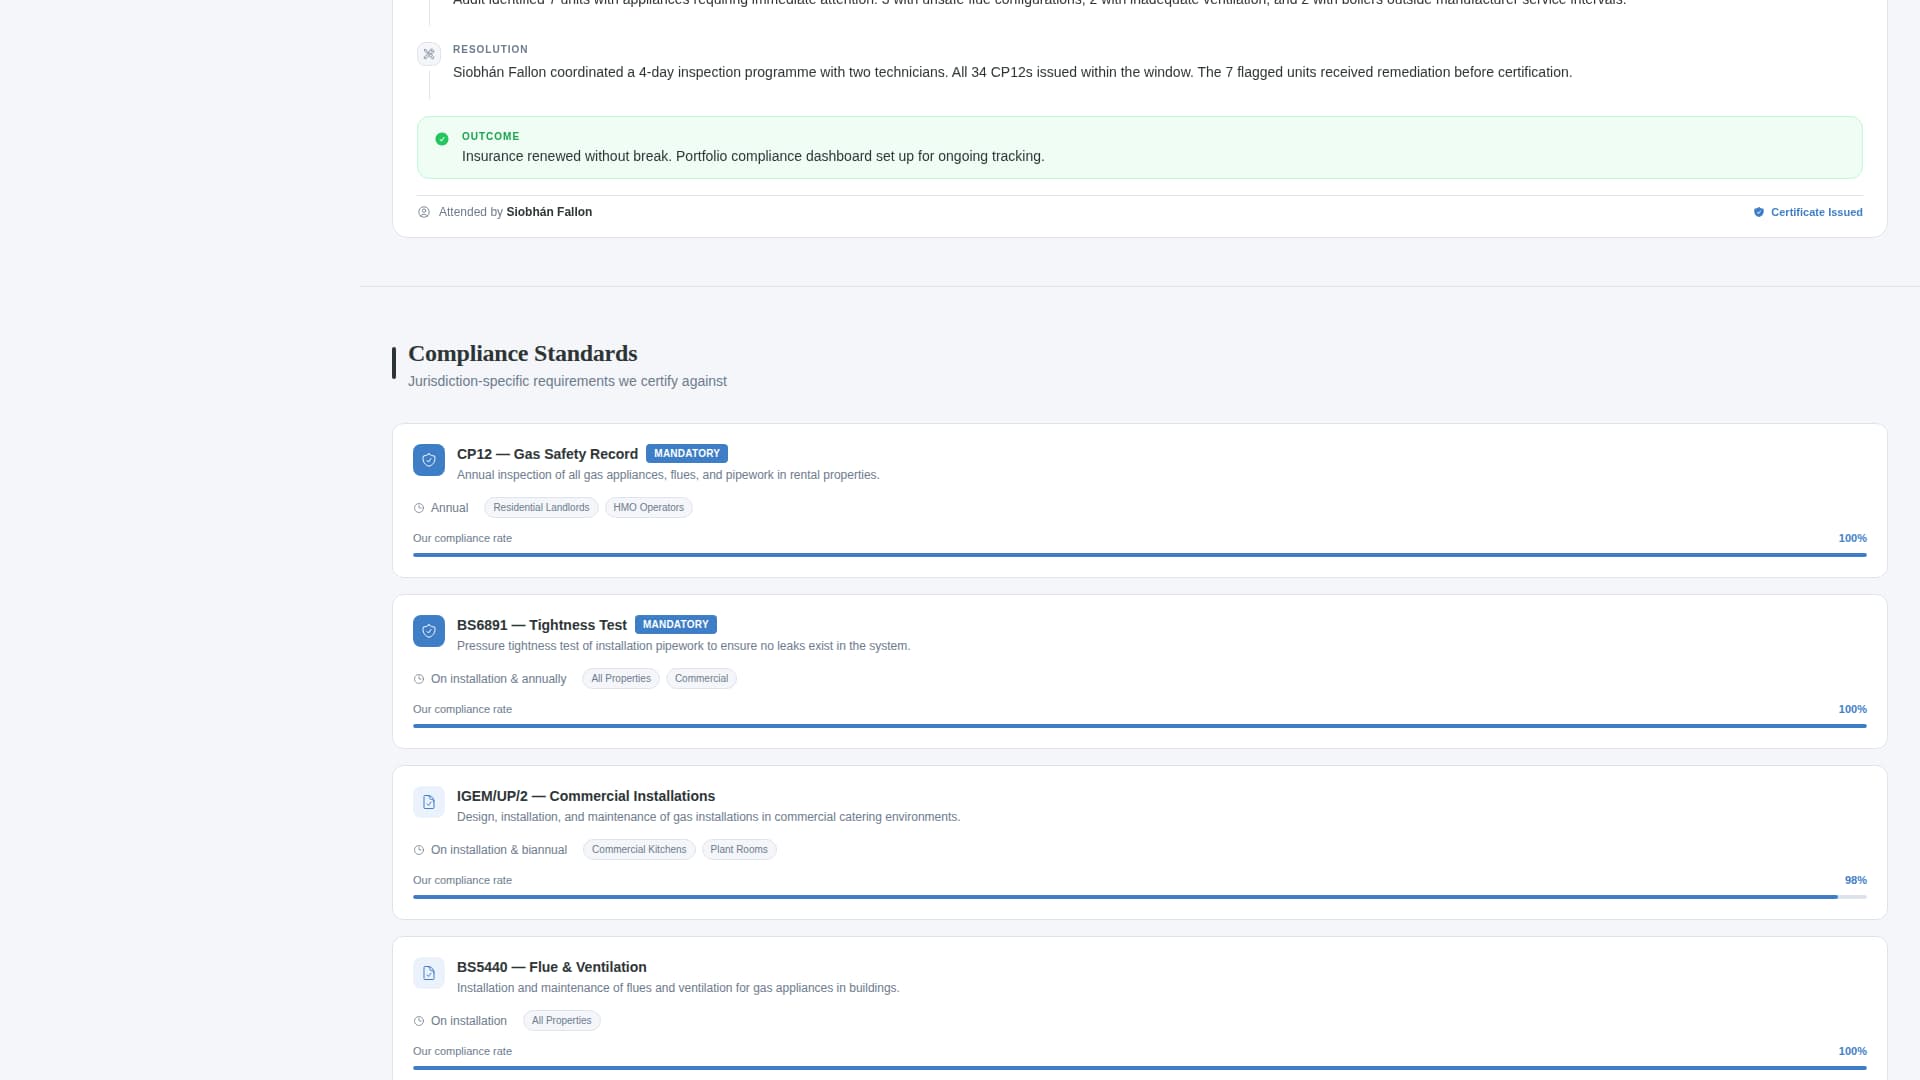Select the HMO Operators tag

(x=648, y=508)
